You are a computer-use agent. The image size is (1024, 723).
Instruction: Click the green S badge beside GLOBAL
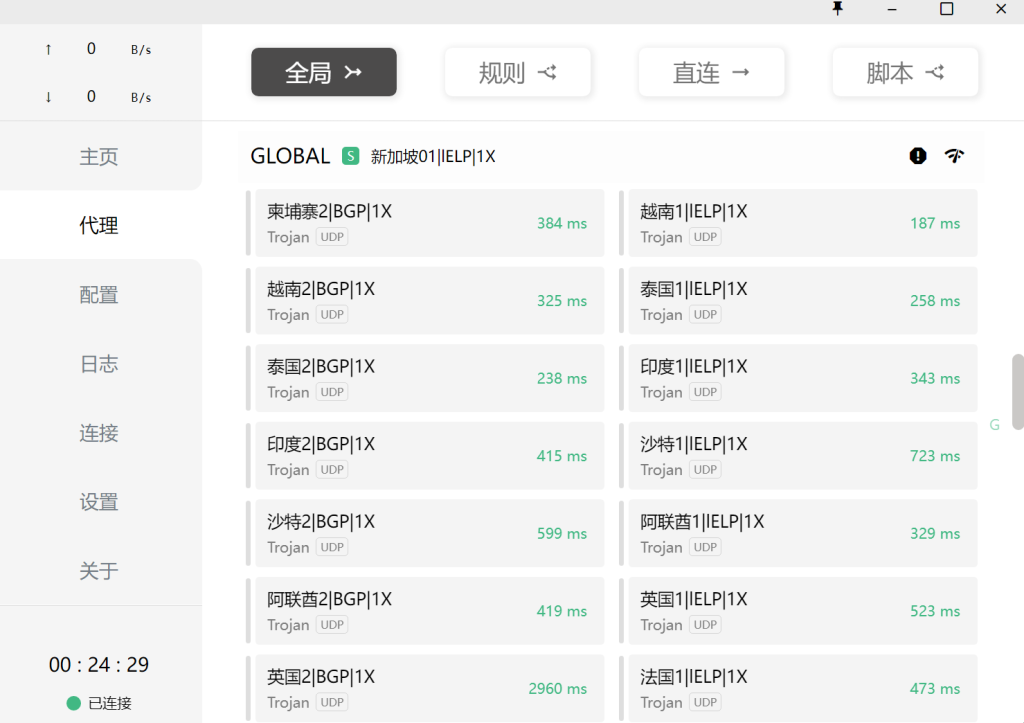tap(350, 156)
